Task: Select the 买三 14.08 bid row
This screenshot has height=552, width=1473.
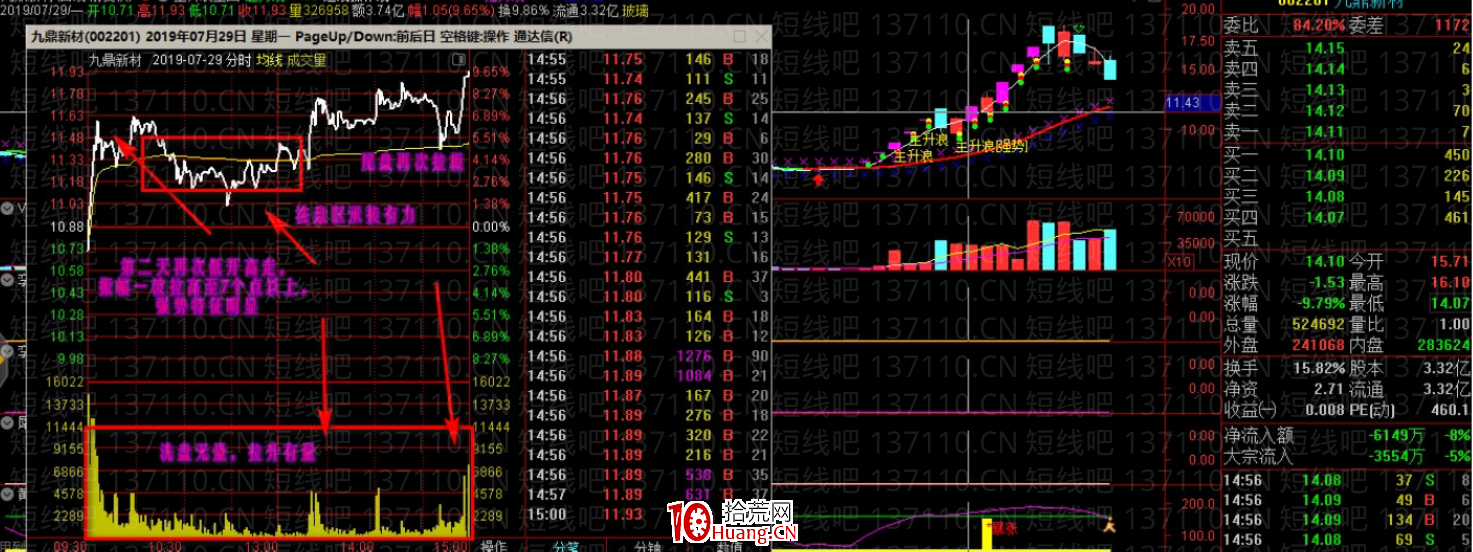Action: click(1347, 197)
